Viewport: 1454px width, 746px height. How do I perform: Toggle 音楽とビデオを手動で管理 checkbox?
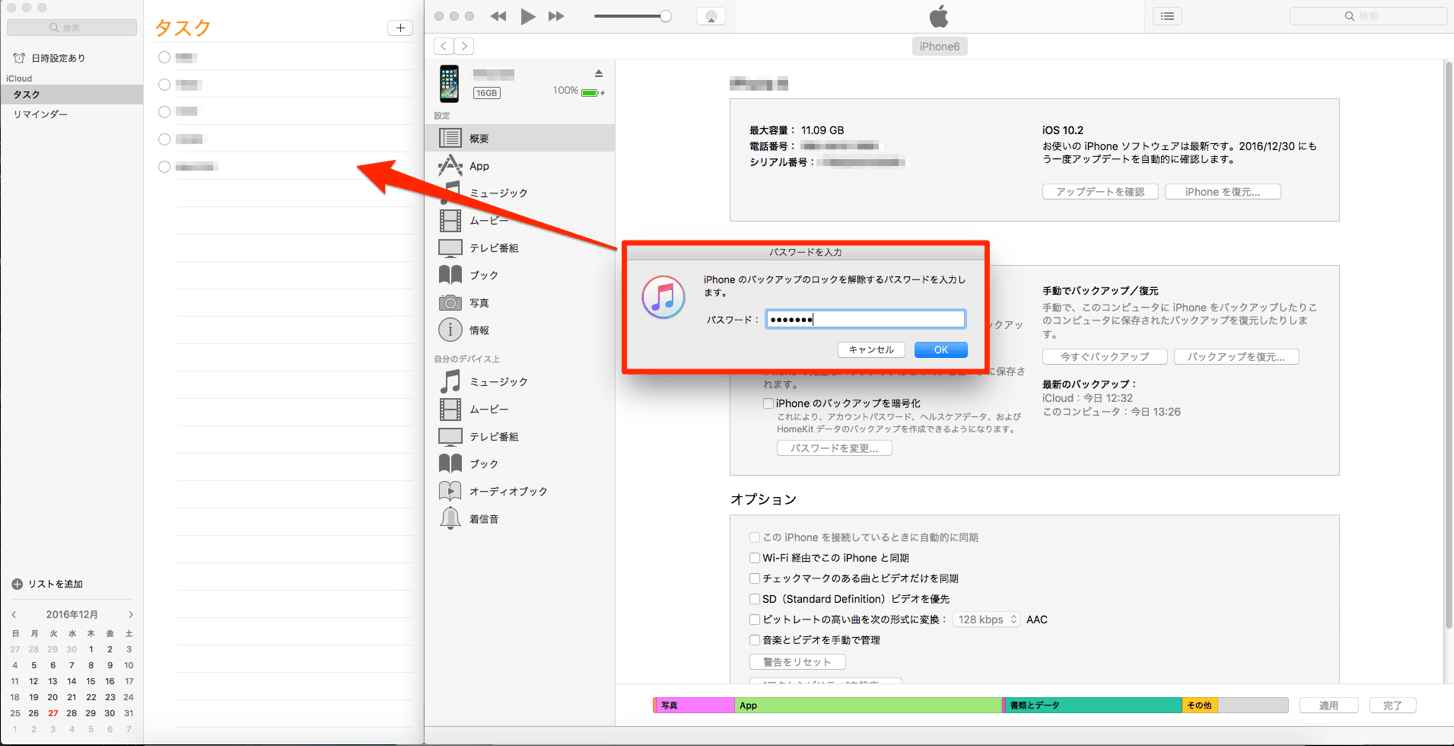pyautogui.click(x=755, y=640)
